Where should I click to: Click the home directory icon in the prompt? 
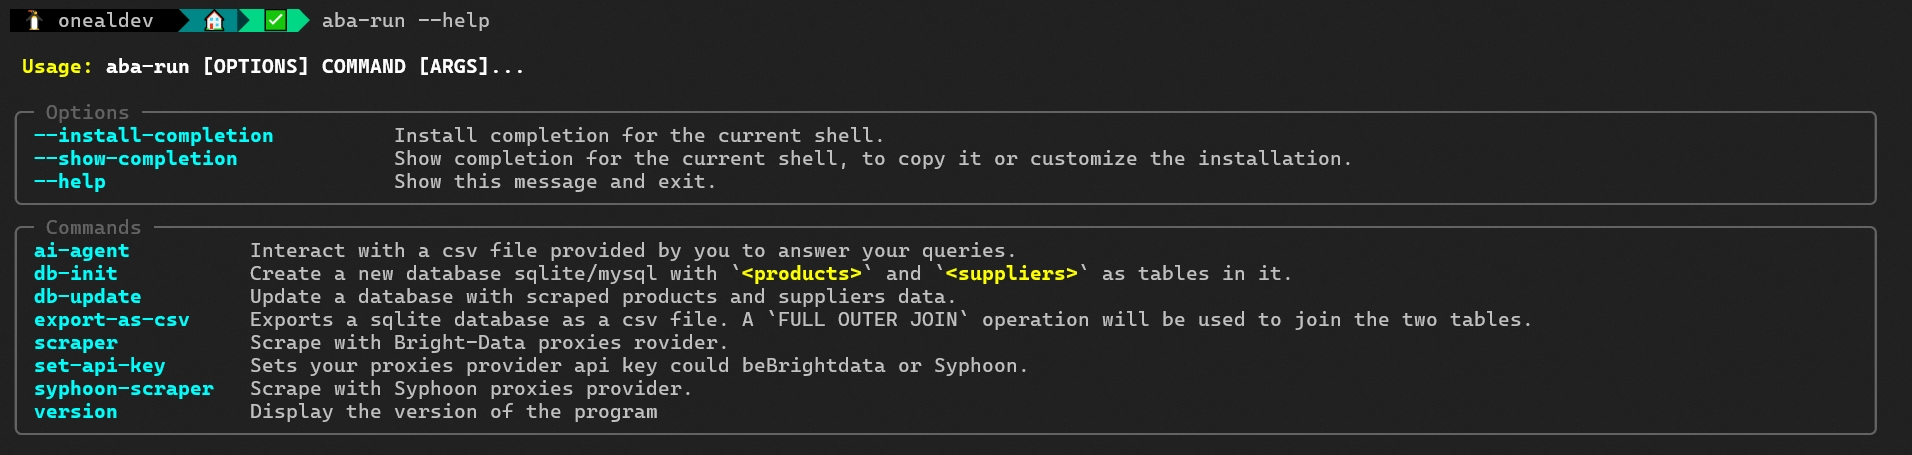point(214,21)
